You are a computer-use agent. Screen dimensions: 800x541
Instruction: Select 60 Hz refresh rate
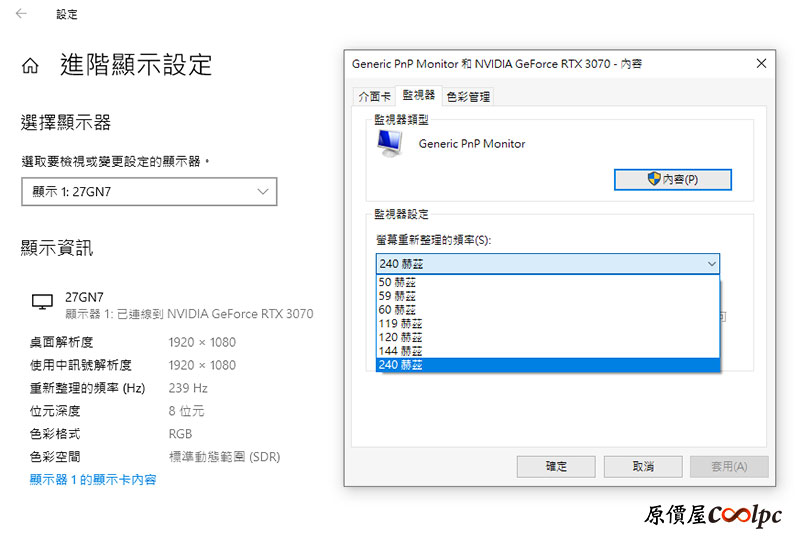(547, 310)
